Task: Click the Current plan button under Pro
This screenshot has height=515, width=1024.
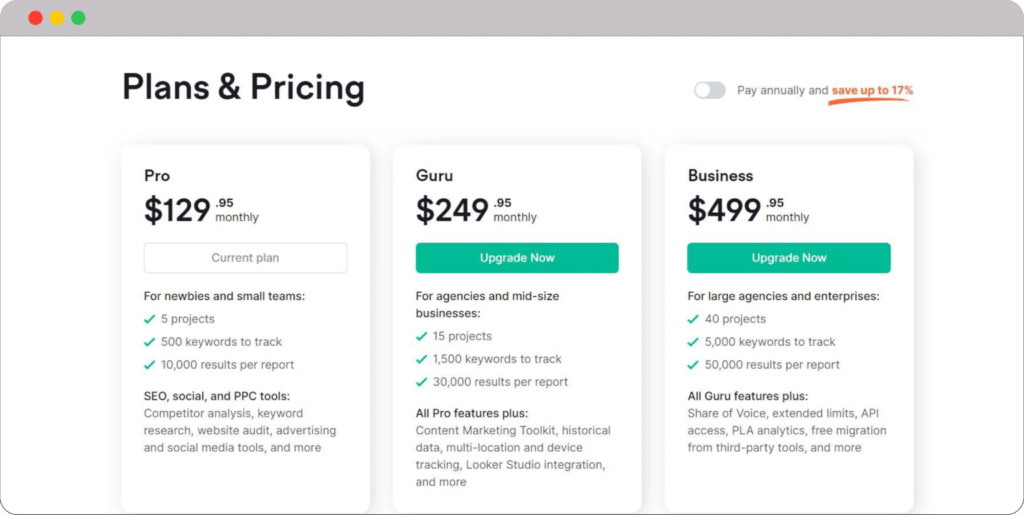Action: (x=246, y=258)
